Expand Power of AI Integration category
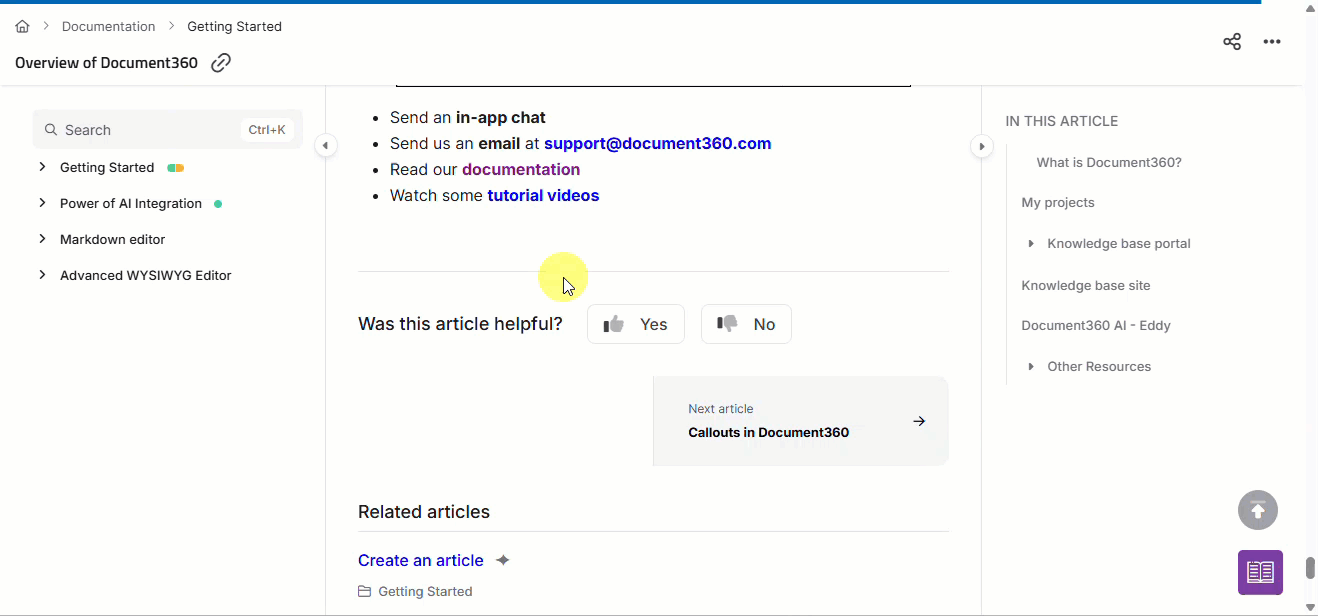This screenshot has height=616, width=1318. tap(42, 203)
